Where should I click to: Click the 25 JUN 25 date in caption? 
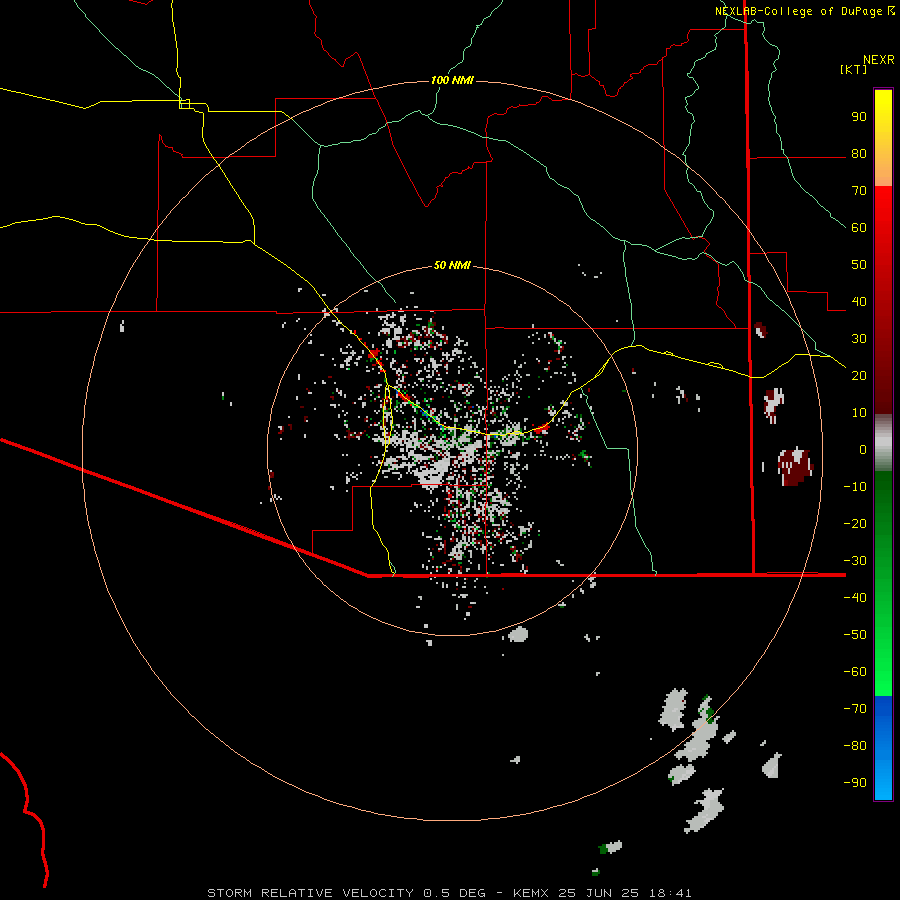pos(599,893)
